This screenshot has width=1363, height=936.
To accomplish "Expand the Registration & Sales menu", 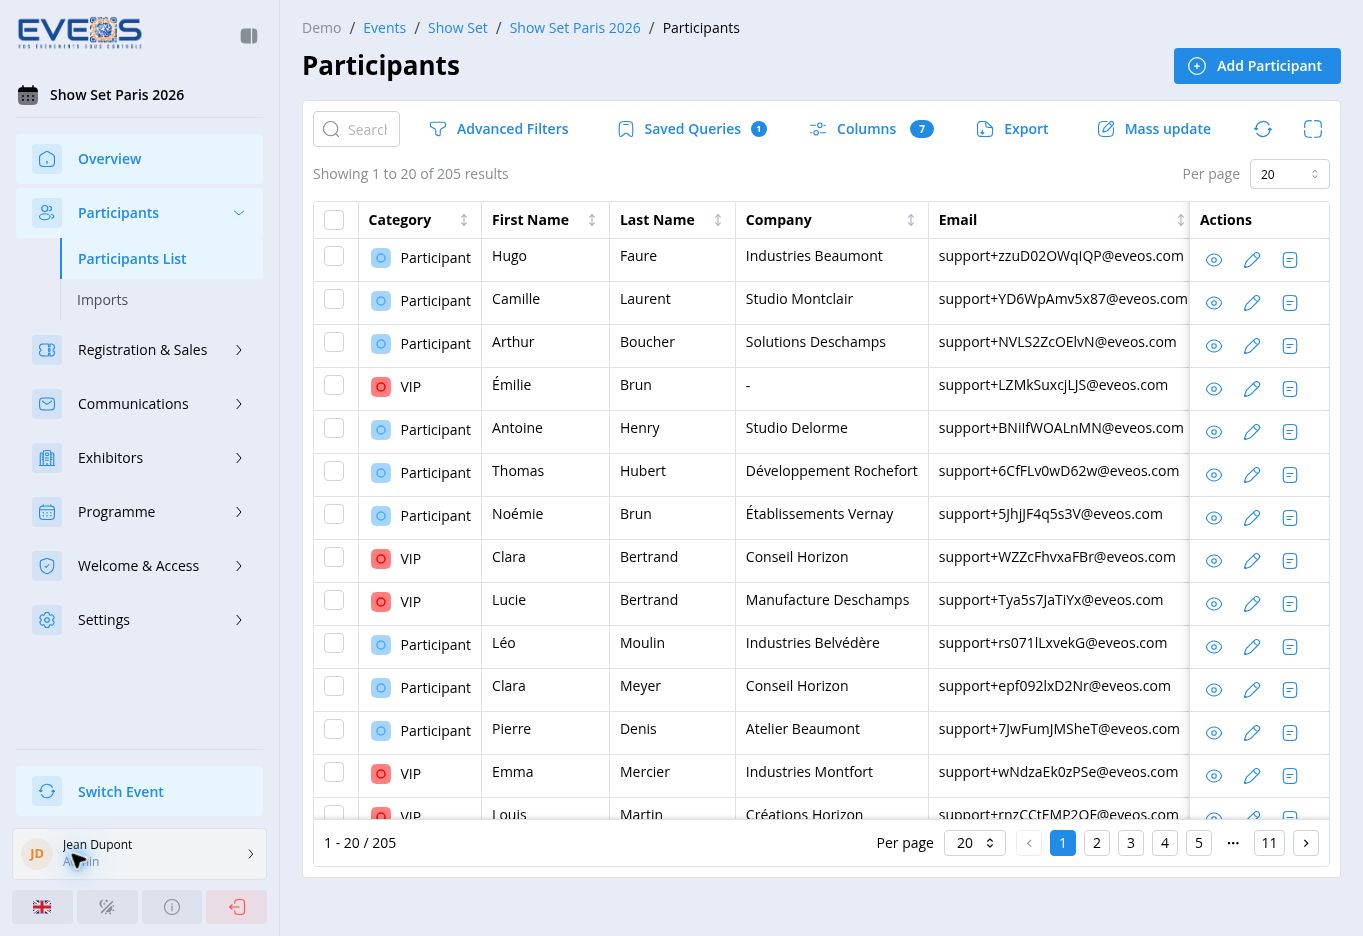I will point(139,350).
